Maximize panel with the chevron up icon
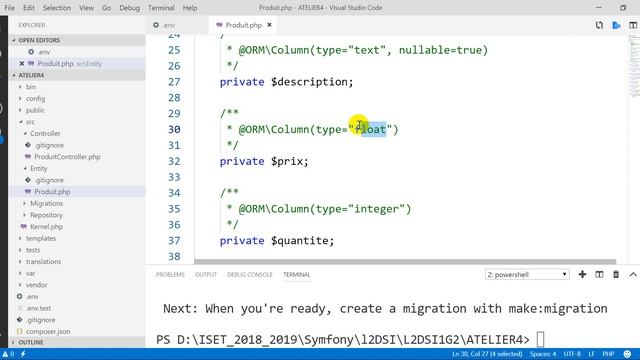This screenshot has width=640, height=360. pos(633,274)
